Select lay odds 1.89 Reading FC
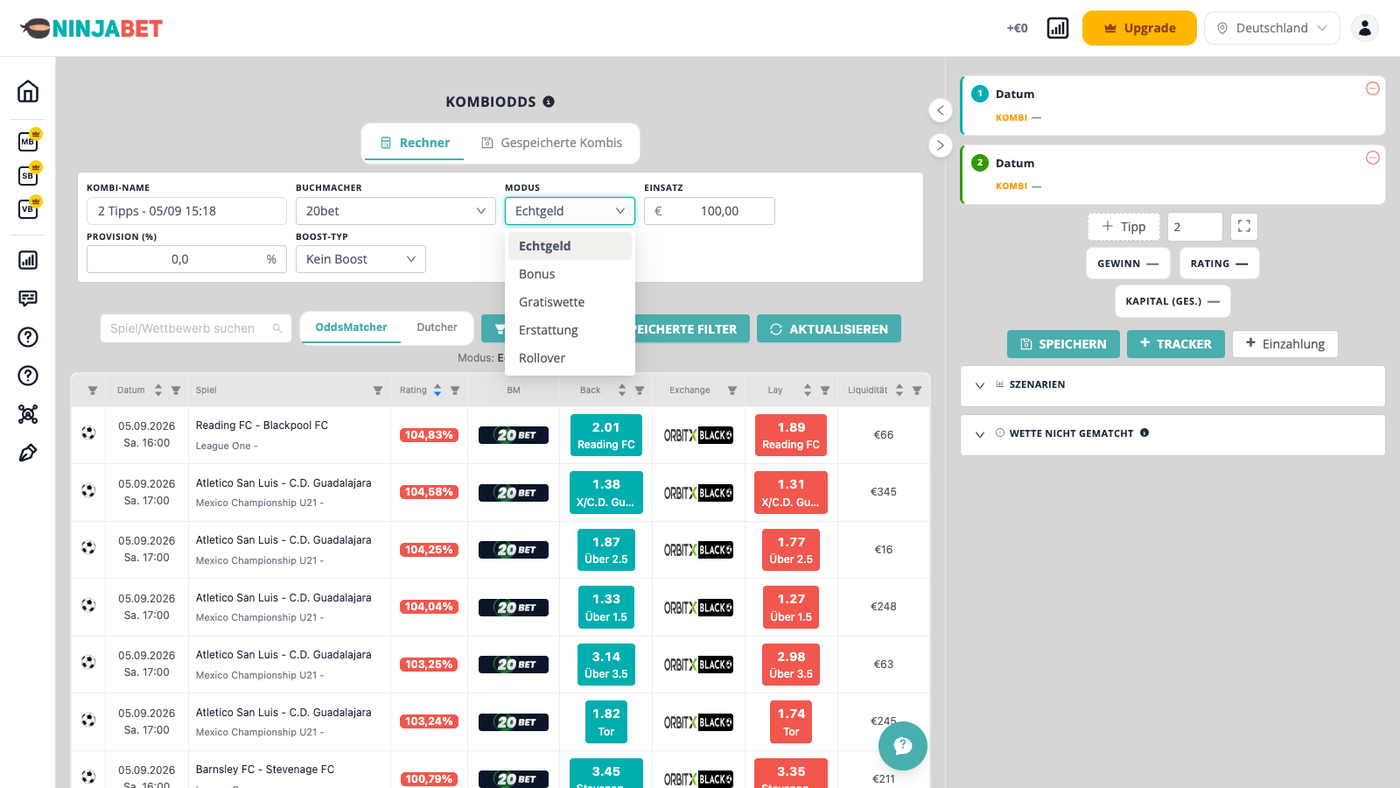1400x788 pixels. (x=791, y=435)
